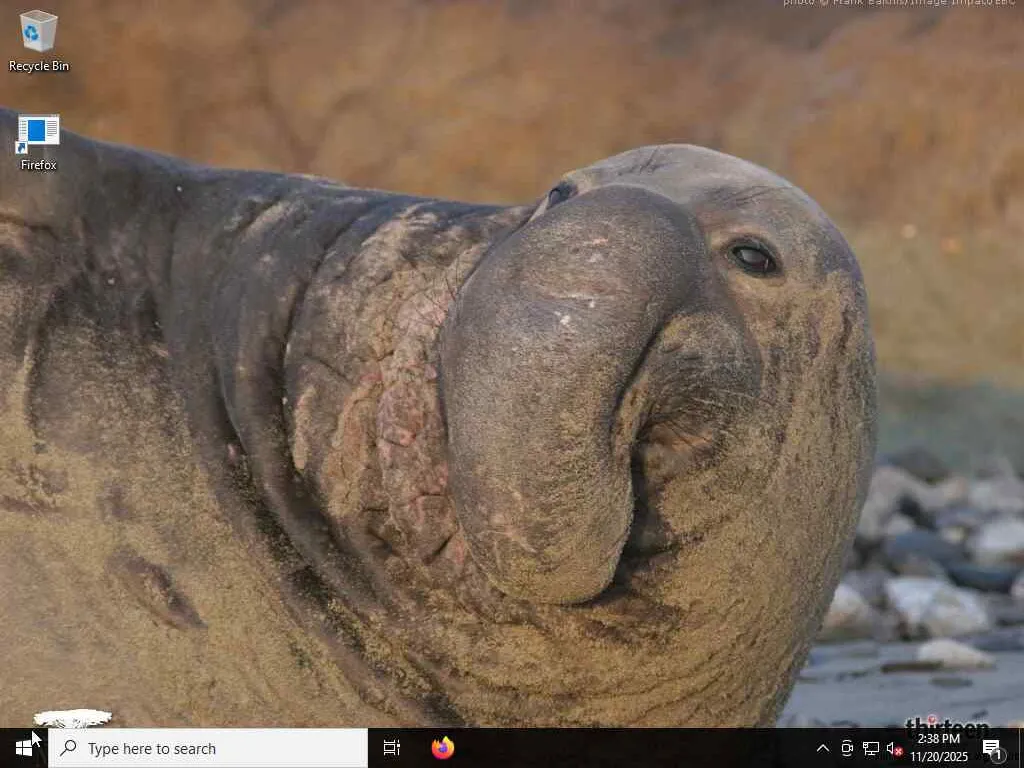This screenshot has width=1024, height=768.
Task: Open the Windows Start menu
Action: coord(24,748)
